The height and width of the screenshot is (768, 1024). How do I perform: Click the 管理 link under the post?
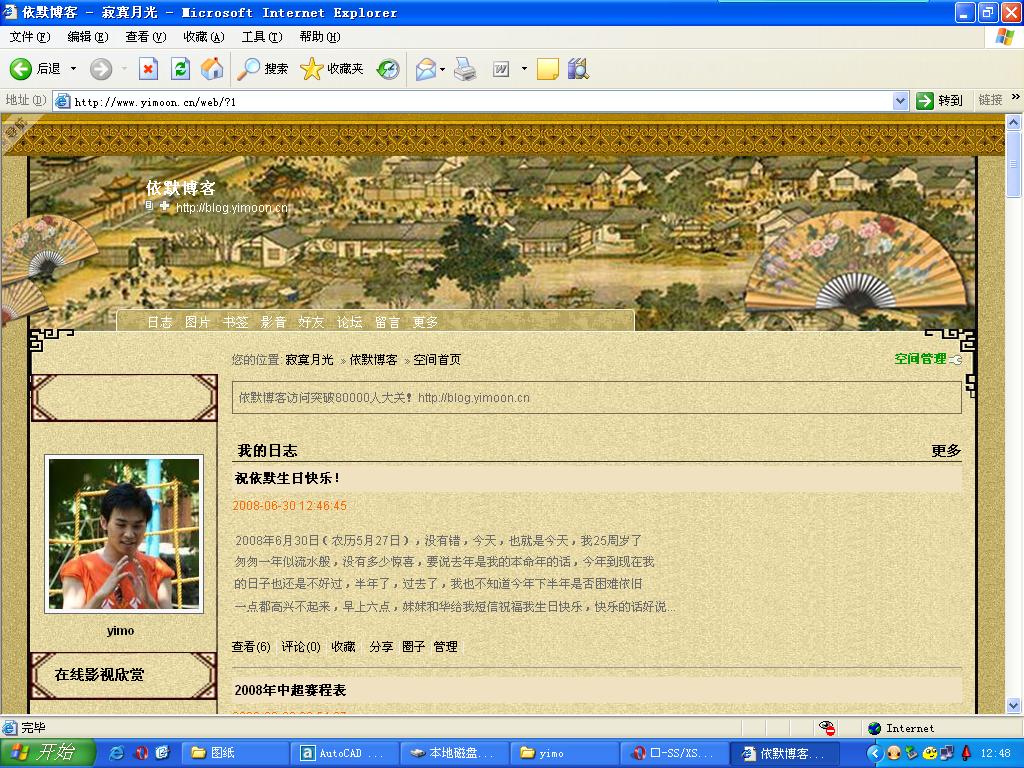[x=445, y=647]
